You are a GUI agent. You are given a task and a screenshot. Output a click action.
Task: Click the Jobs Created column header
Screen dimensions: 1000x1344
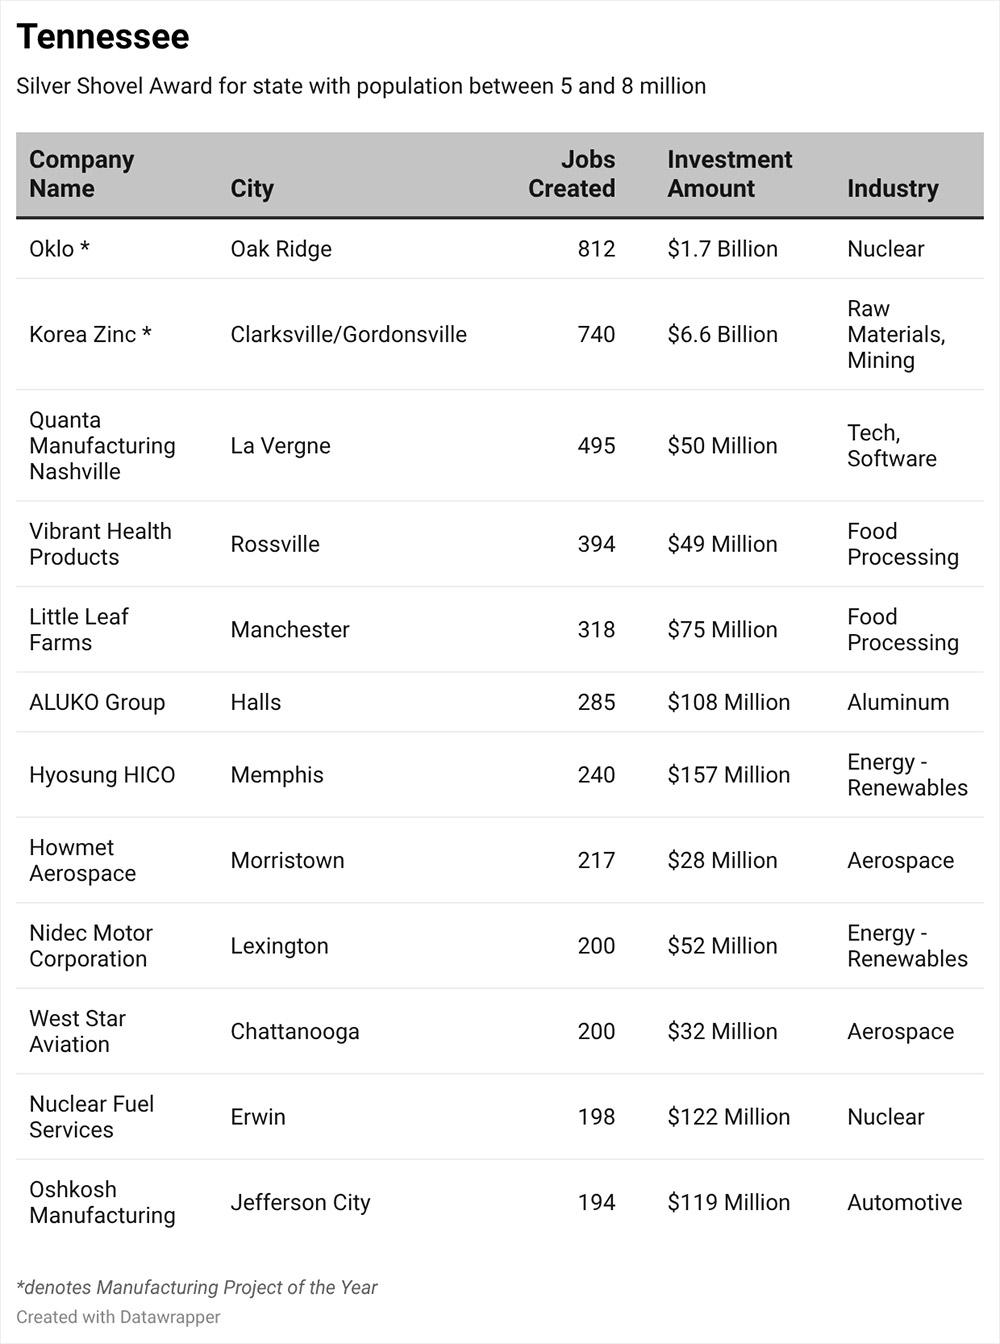(x=571, y=174)
